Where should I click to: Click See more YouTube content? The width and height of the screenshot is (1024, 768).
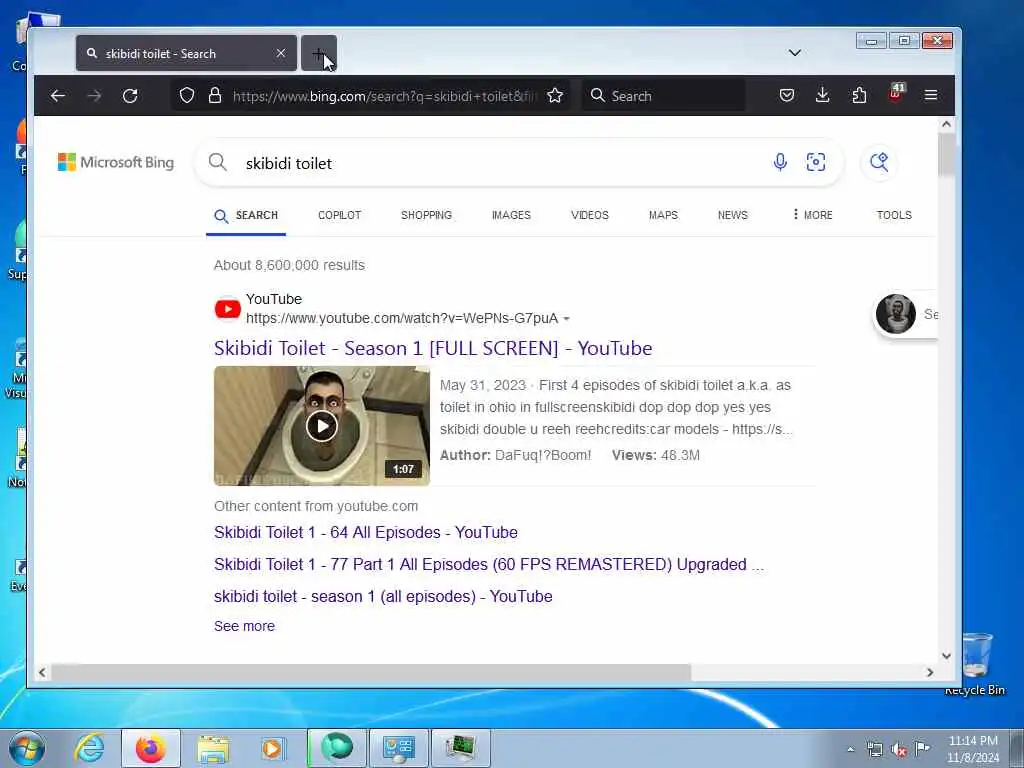[244, 626]
